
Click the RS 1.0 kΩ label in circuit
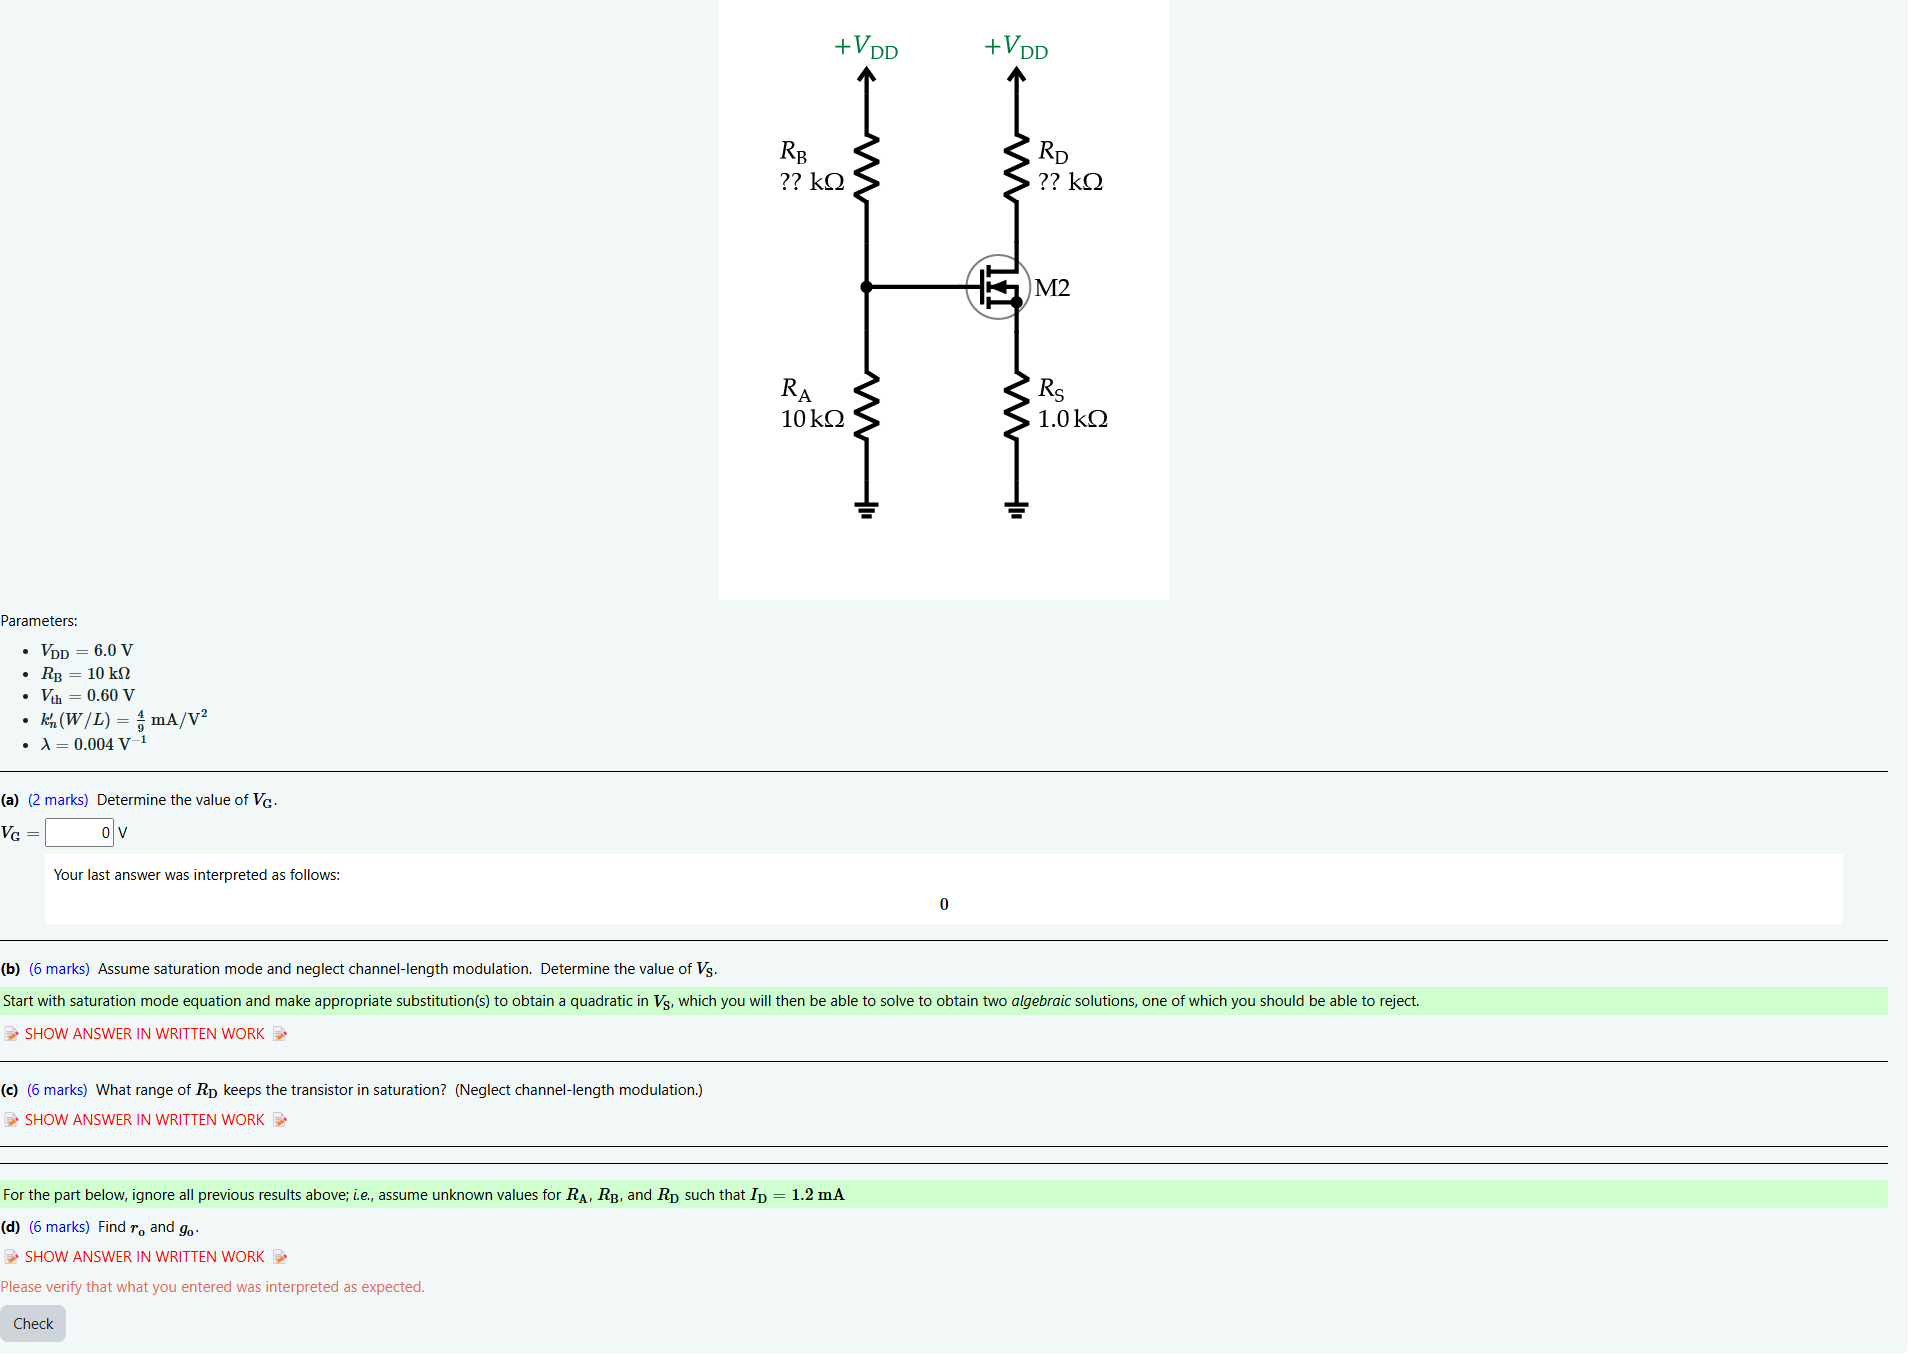coord(1072,404)
